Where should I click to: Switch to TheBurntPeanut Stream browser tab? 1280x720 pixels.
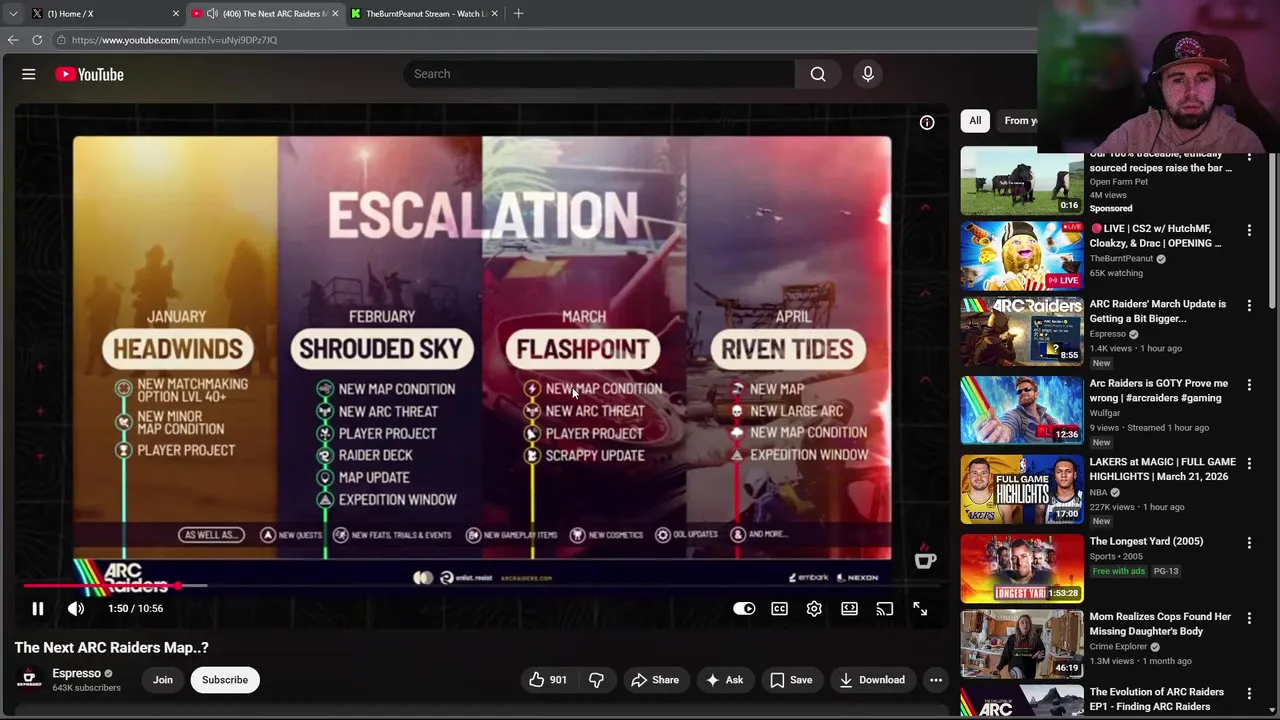click(426, 14)
